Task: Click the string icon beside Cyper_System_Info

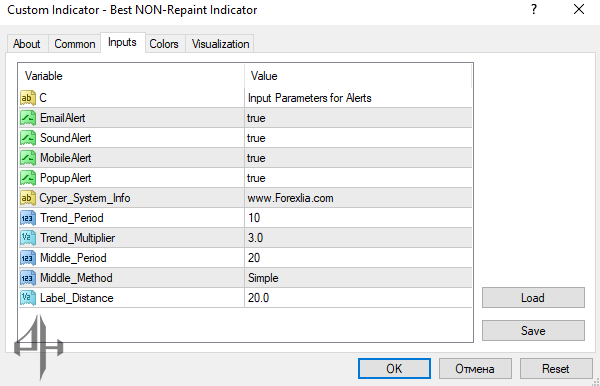Action: pyautogui.click(x=28, y=198)
